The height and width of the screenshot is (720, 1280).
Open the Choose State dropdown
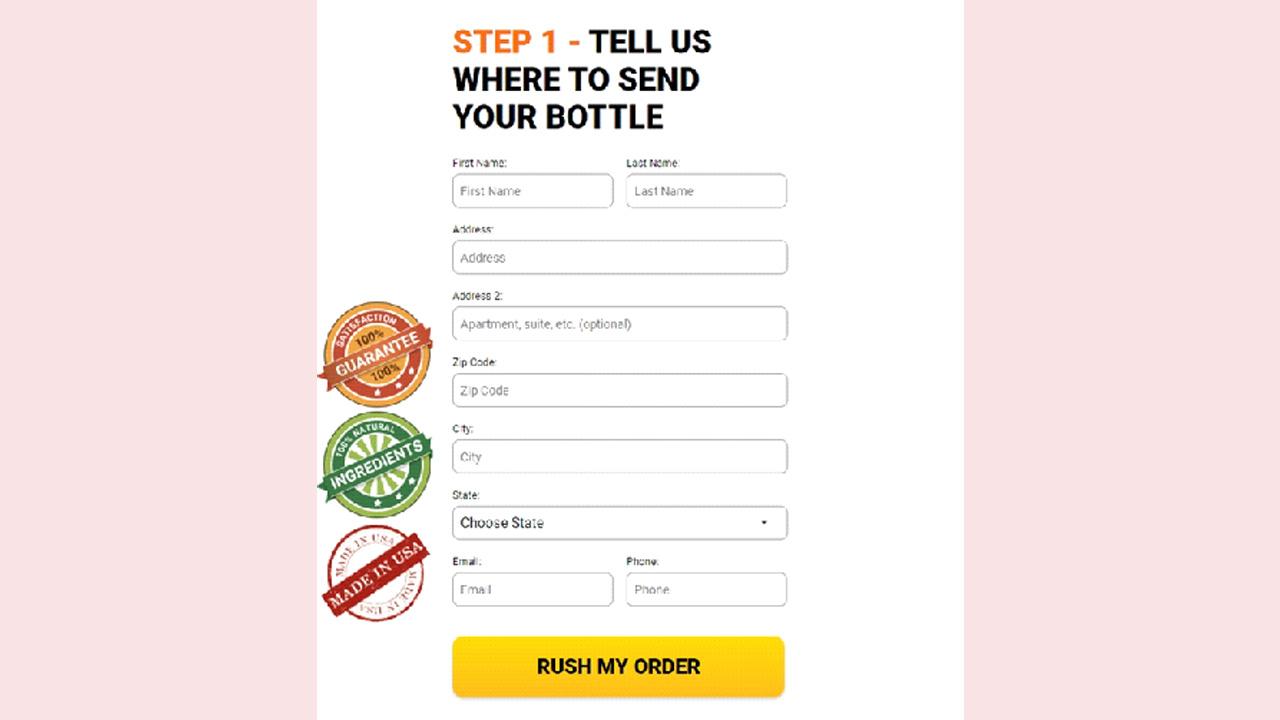[x=620, y=523]
